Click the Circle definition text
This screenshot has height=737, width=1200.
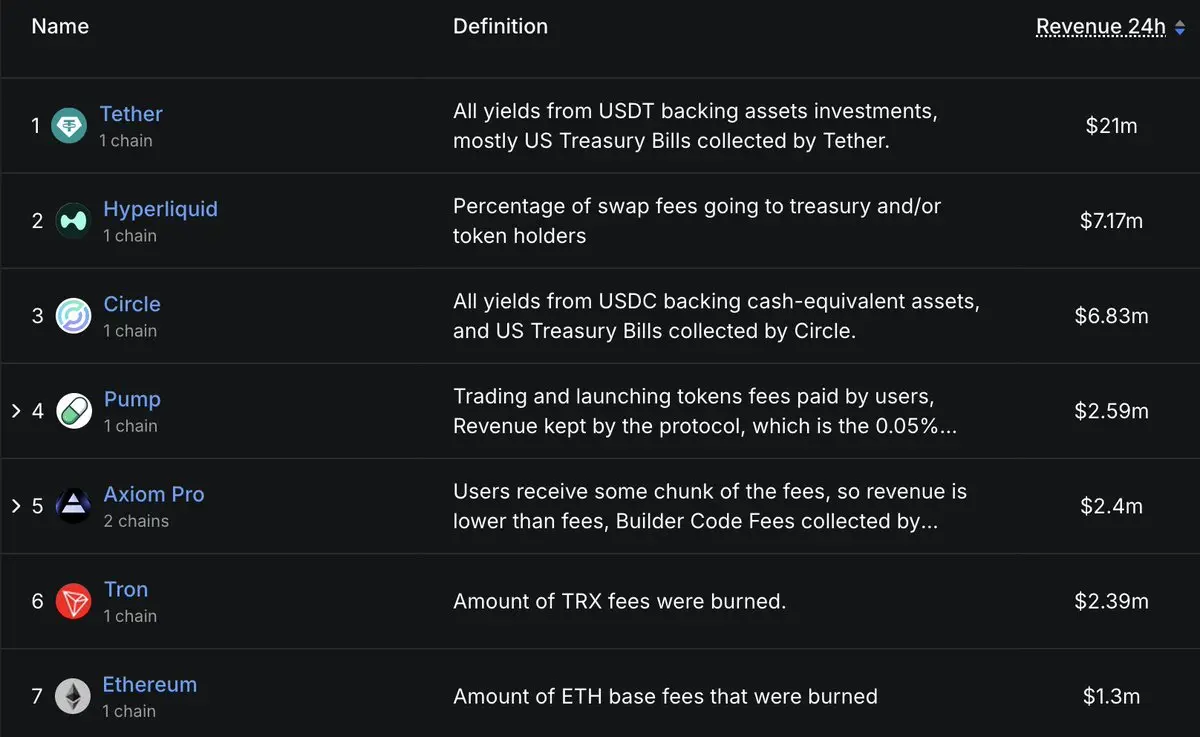click(x=716, y=316)
